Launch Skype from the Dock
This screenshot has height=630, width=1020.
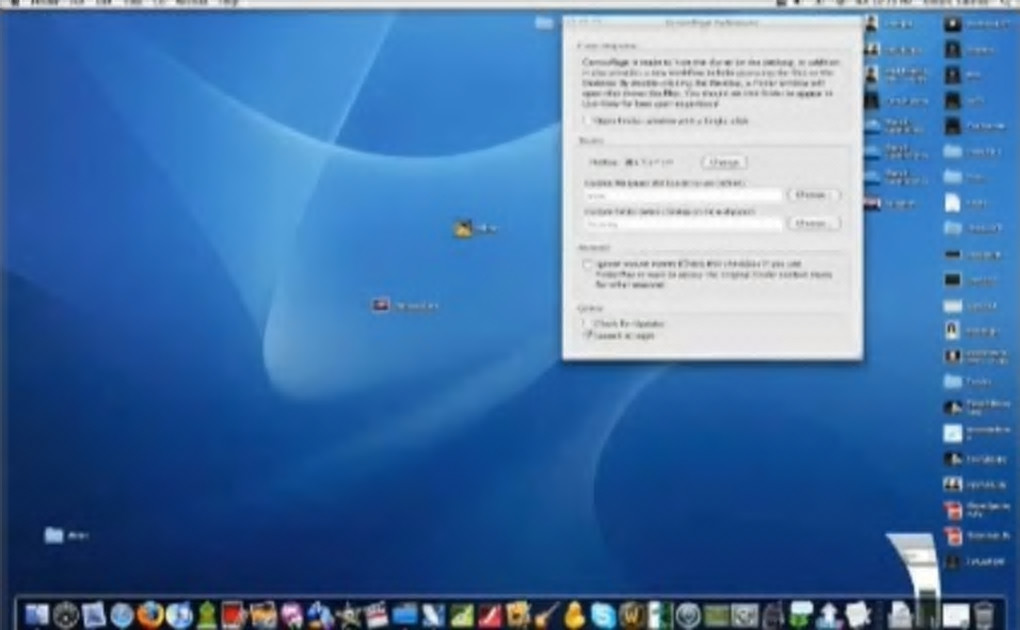point(603,614)
